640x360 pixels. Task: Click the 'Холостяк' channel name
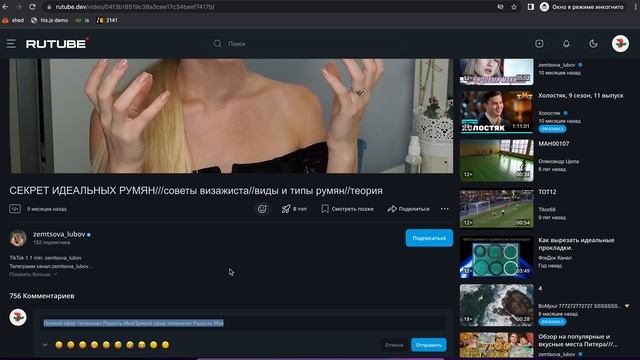[549, 113]
